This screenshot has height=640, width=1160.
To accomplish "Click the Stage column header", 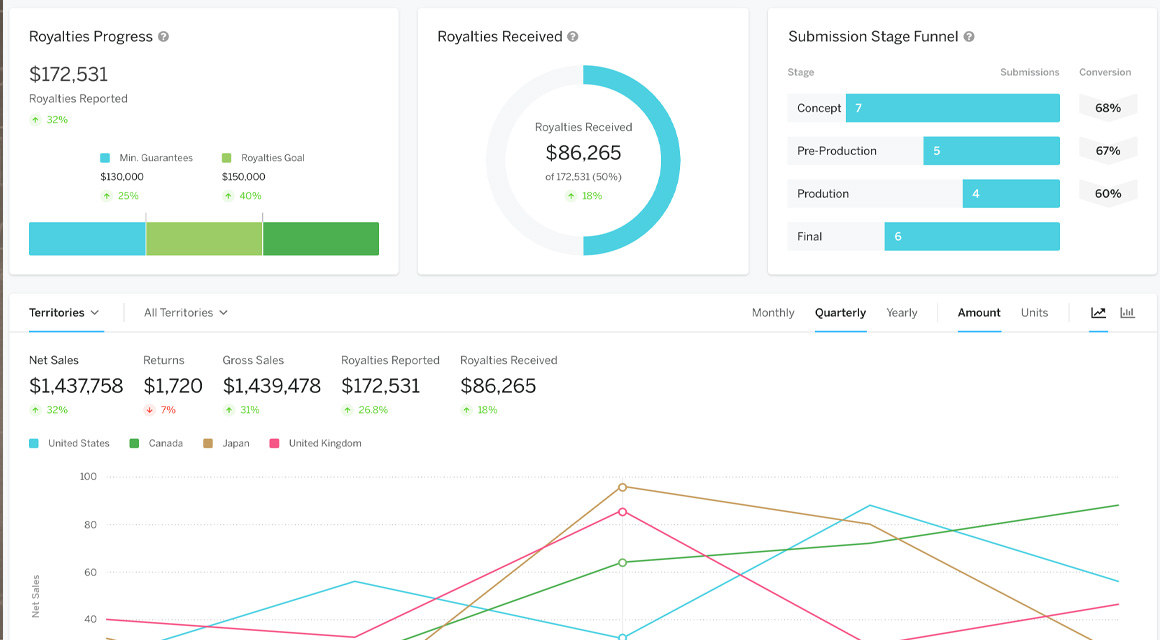I will pyautogui.click(x=800, y=73).
